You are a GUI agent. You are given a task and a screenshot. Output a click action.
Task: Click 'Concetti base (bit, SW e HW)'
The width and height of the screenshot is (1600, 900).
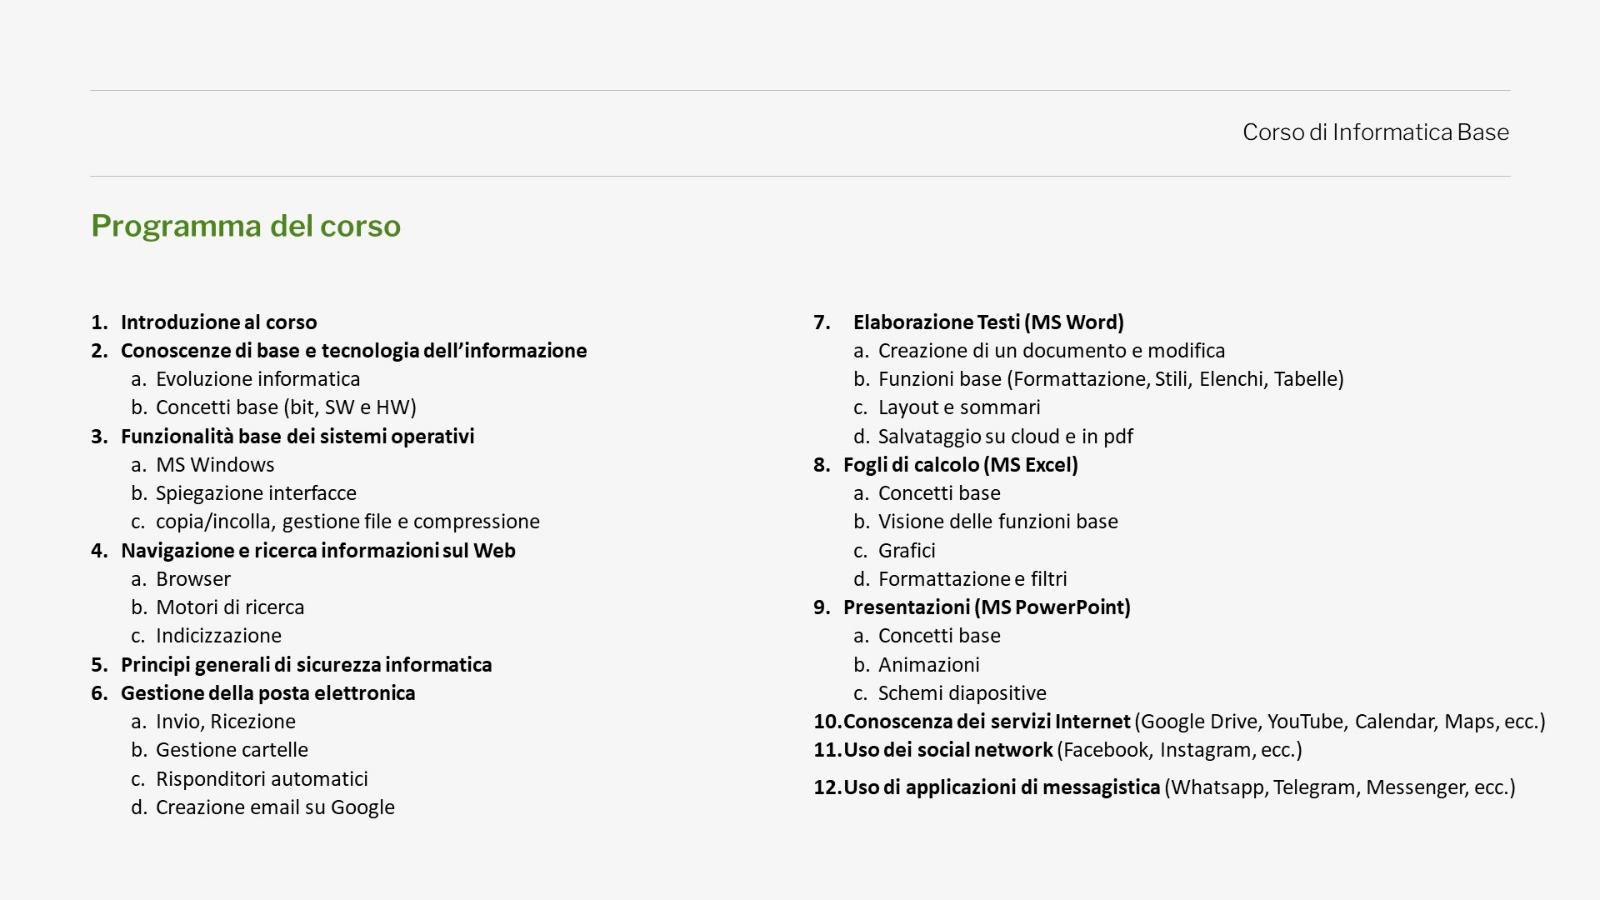coord(286,407)
